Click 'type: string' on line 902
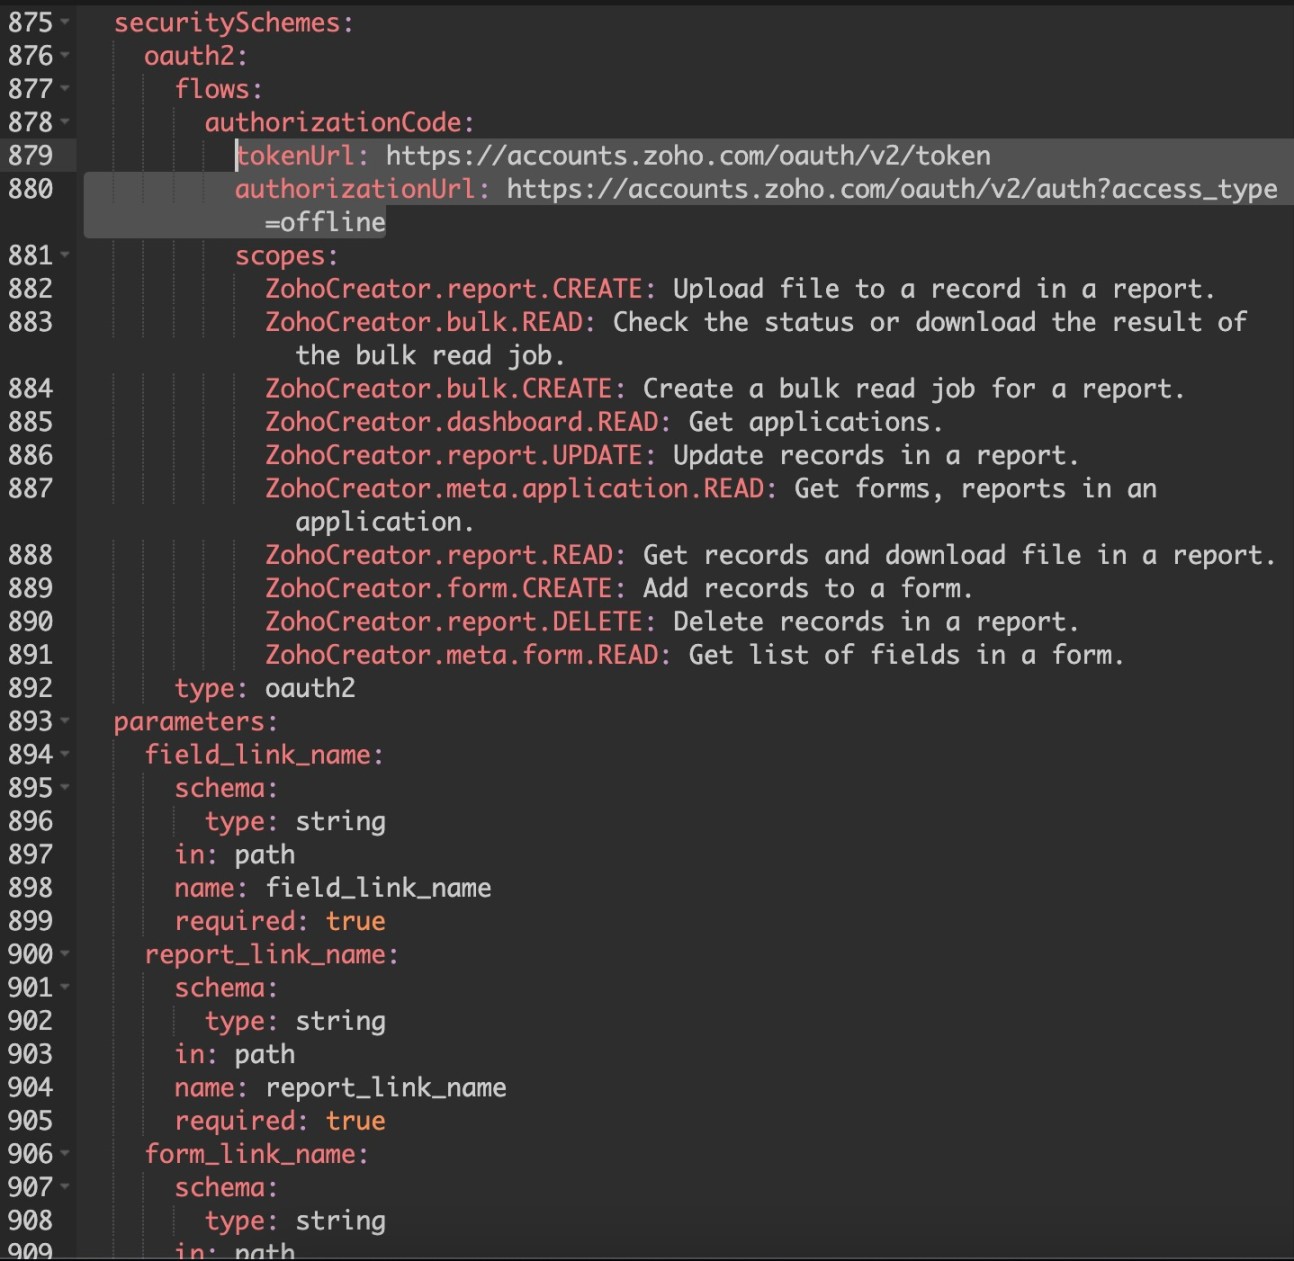The width and height of the screenshot is (1294, 1261). point(295,1020)
